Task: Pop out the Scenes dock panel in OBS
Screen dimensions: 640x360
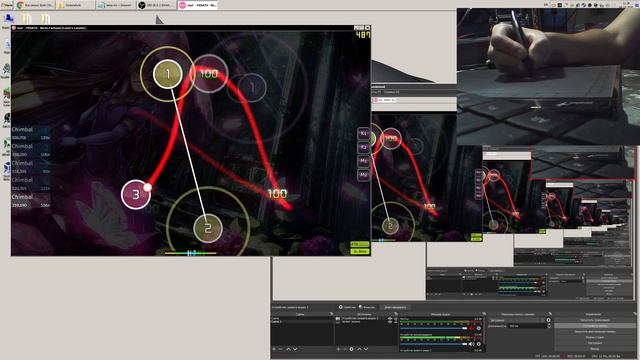Action: click(331, 313)
